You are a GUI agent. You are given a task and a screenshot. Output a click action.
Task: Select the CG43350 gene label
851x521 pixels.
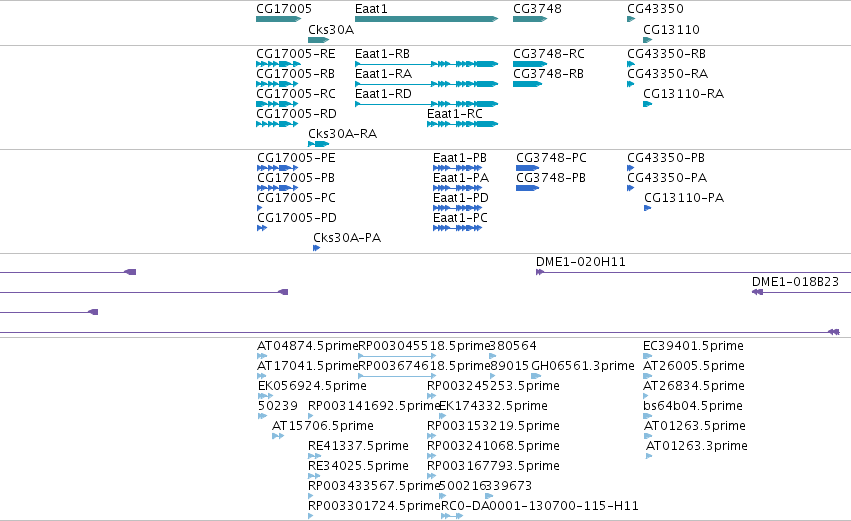655,9
